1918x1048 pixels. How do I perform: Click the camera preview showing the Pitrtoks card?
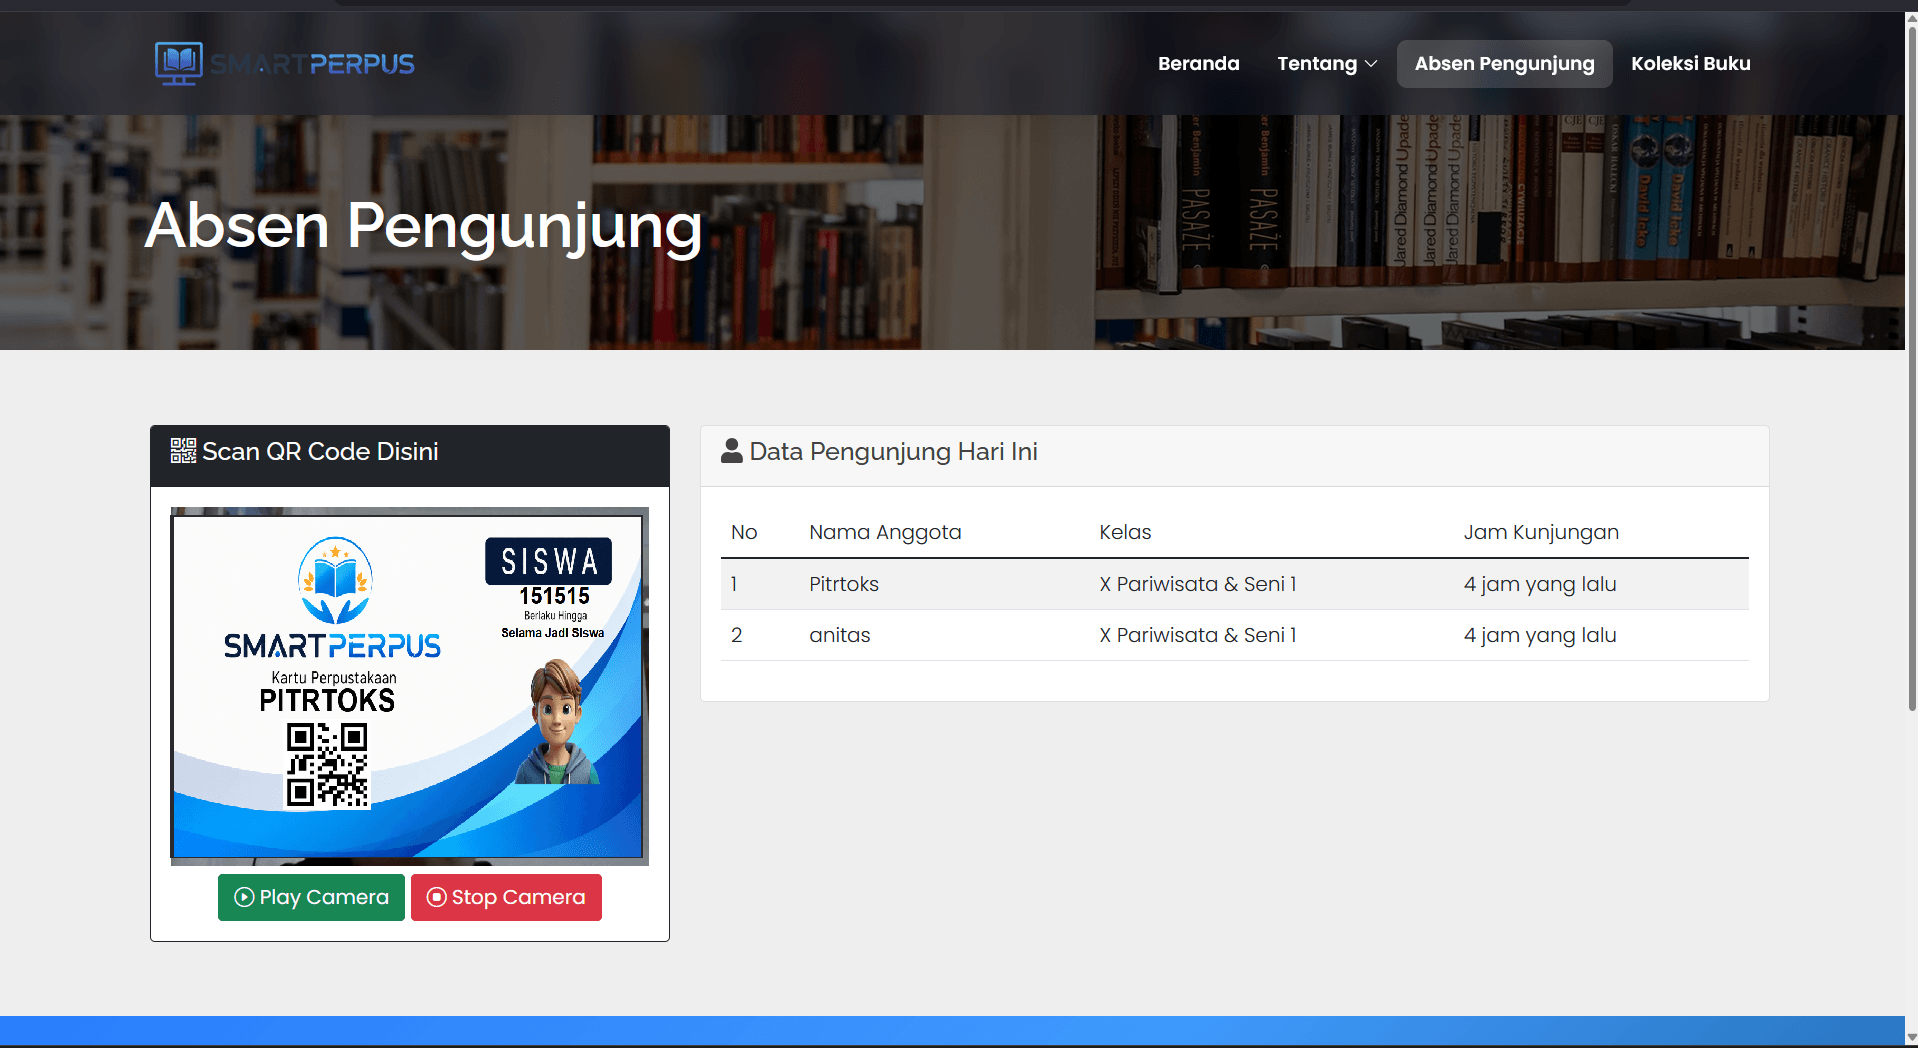tap(409, 686)
